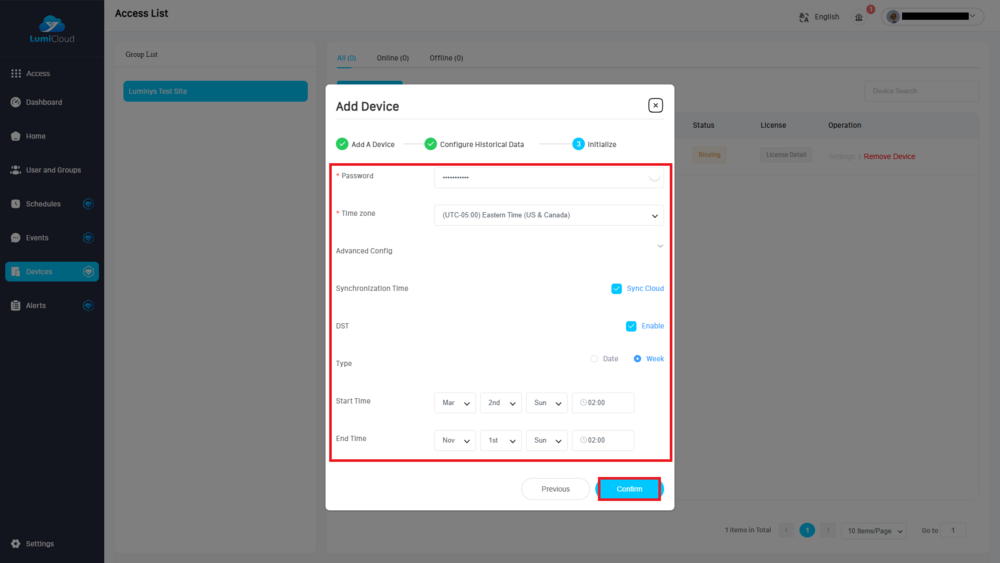Viewport: 1000px width, 563px height.
Task: Open the Time zone dropdown
Action: (548, 215)
